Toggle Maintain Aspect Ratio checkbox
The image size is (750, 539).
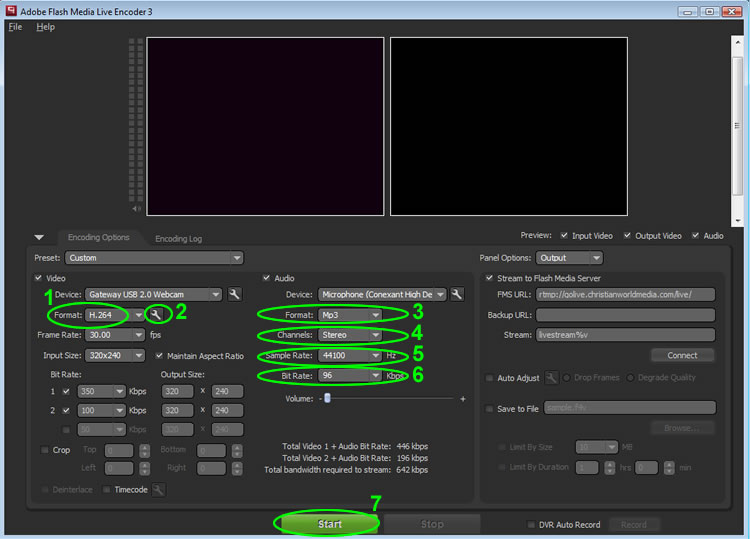159,356
